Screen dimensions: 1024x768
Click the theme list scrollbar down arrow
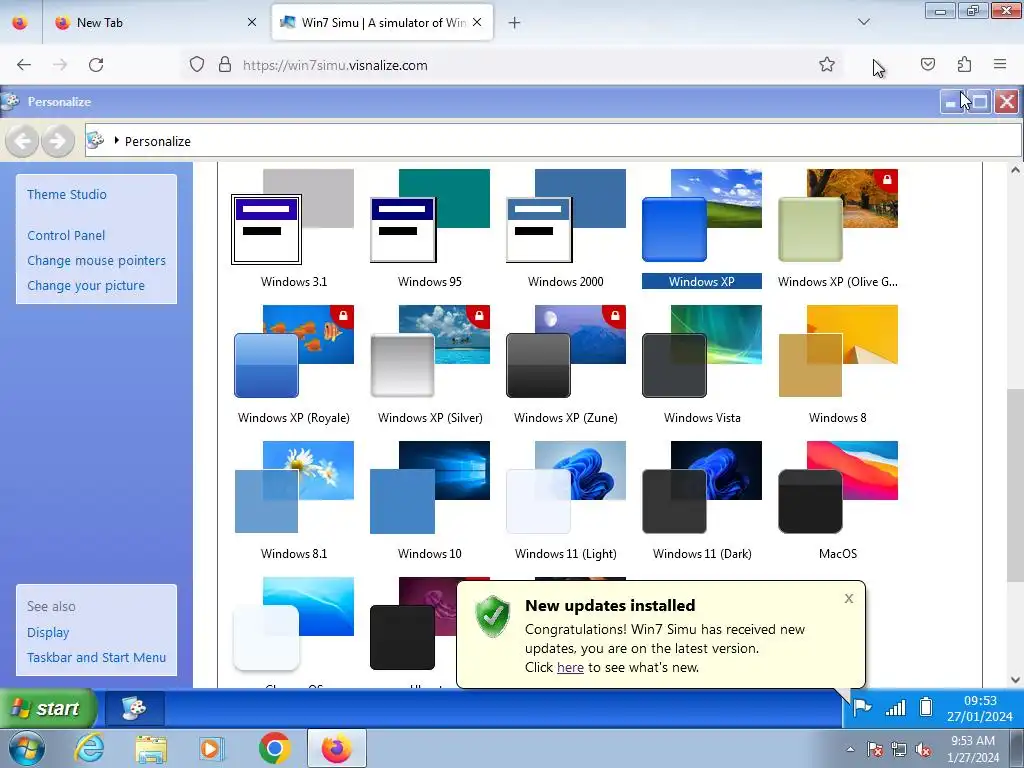point(1016,680)
